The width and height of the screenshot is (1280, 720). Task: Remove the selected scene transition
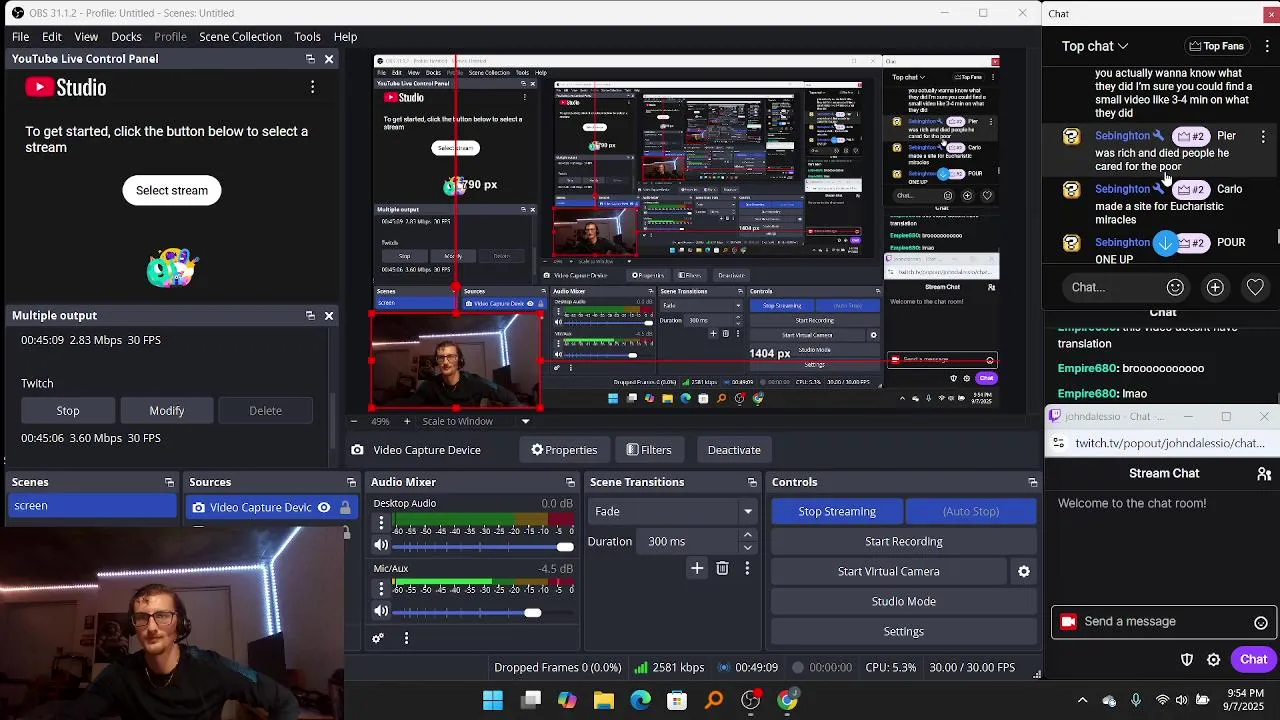point(722,568)
